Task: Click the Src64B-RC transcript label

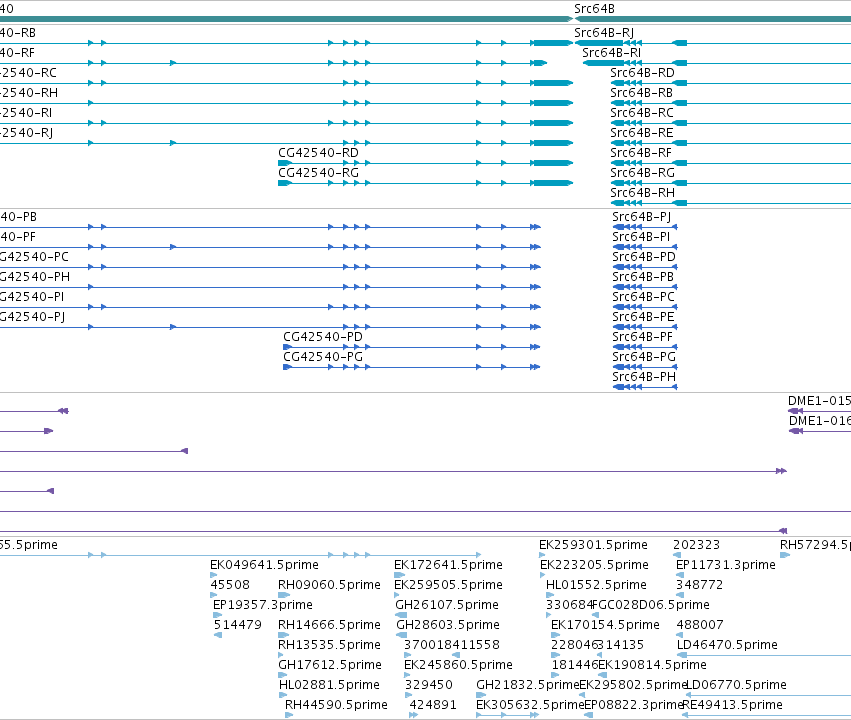Action: tap(642, 113)
